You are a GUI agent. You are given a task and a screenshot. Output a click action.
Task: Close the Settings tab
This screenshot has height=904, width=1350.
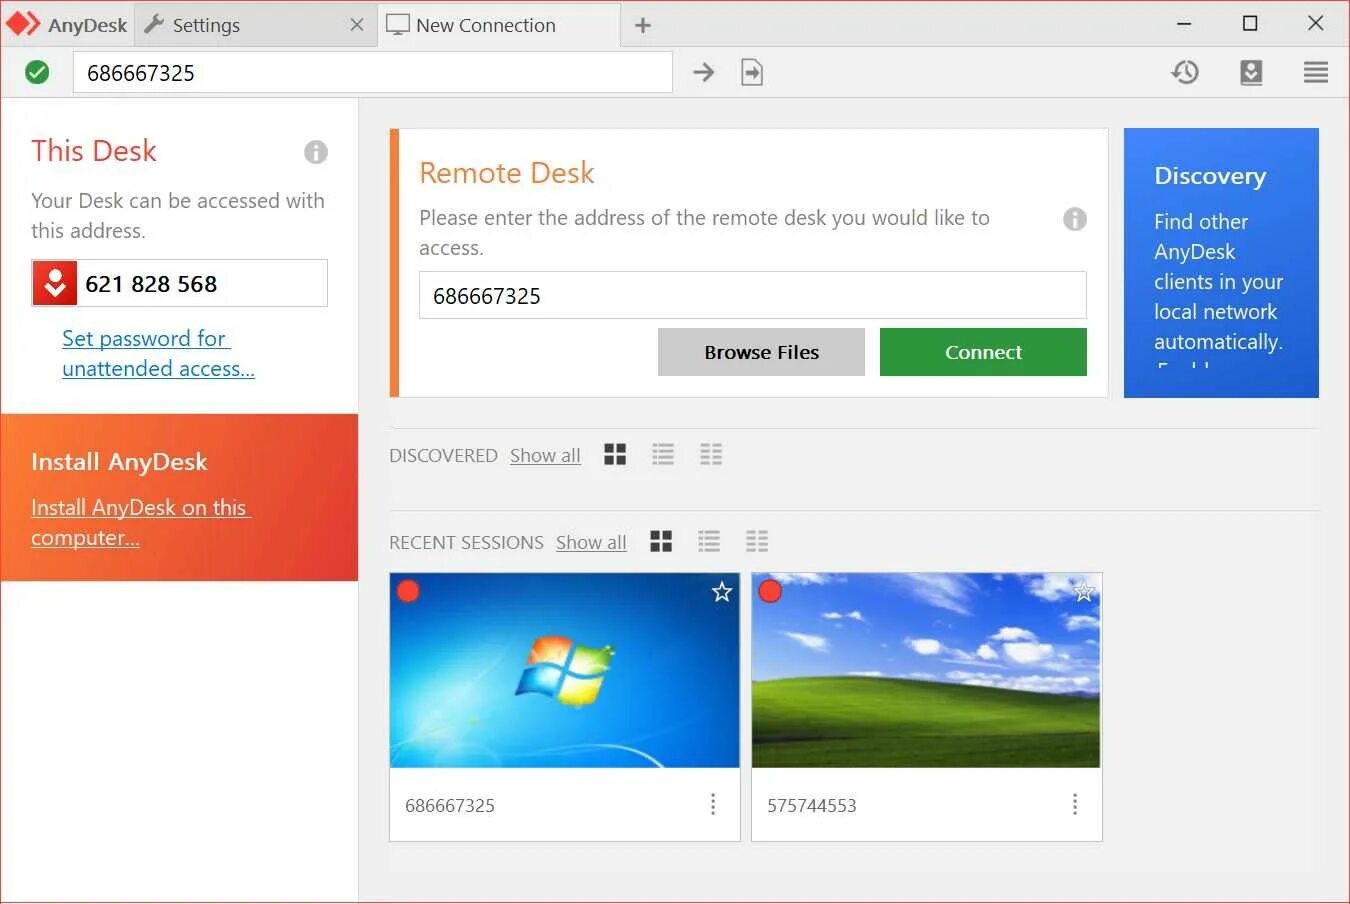[357, 25]
